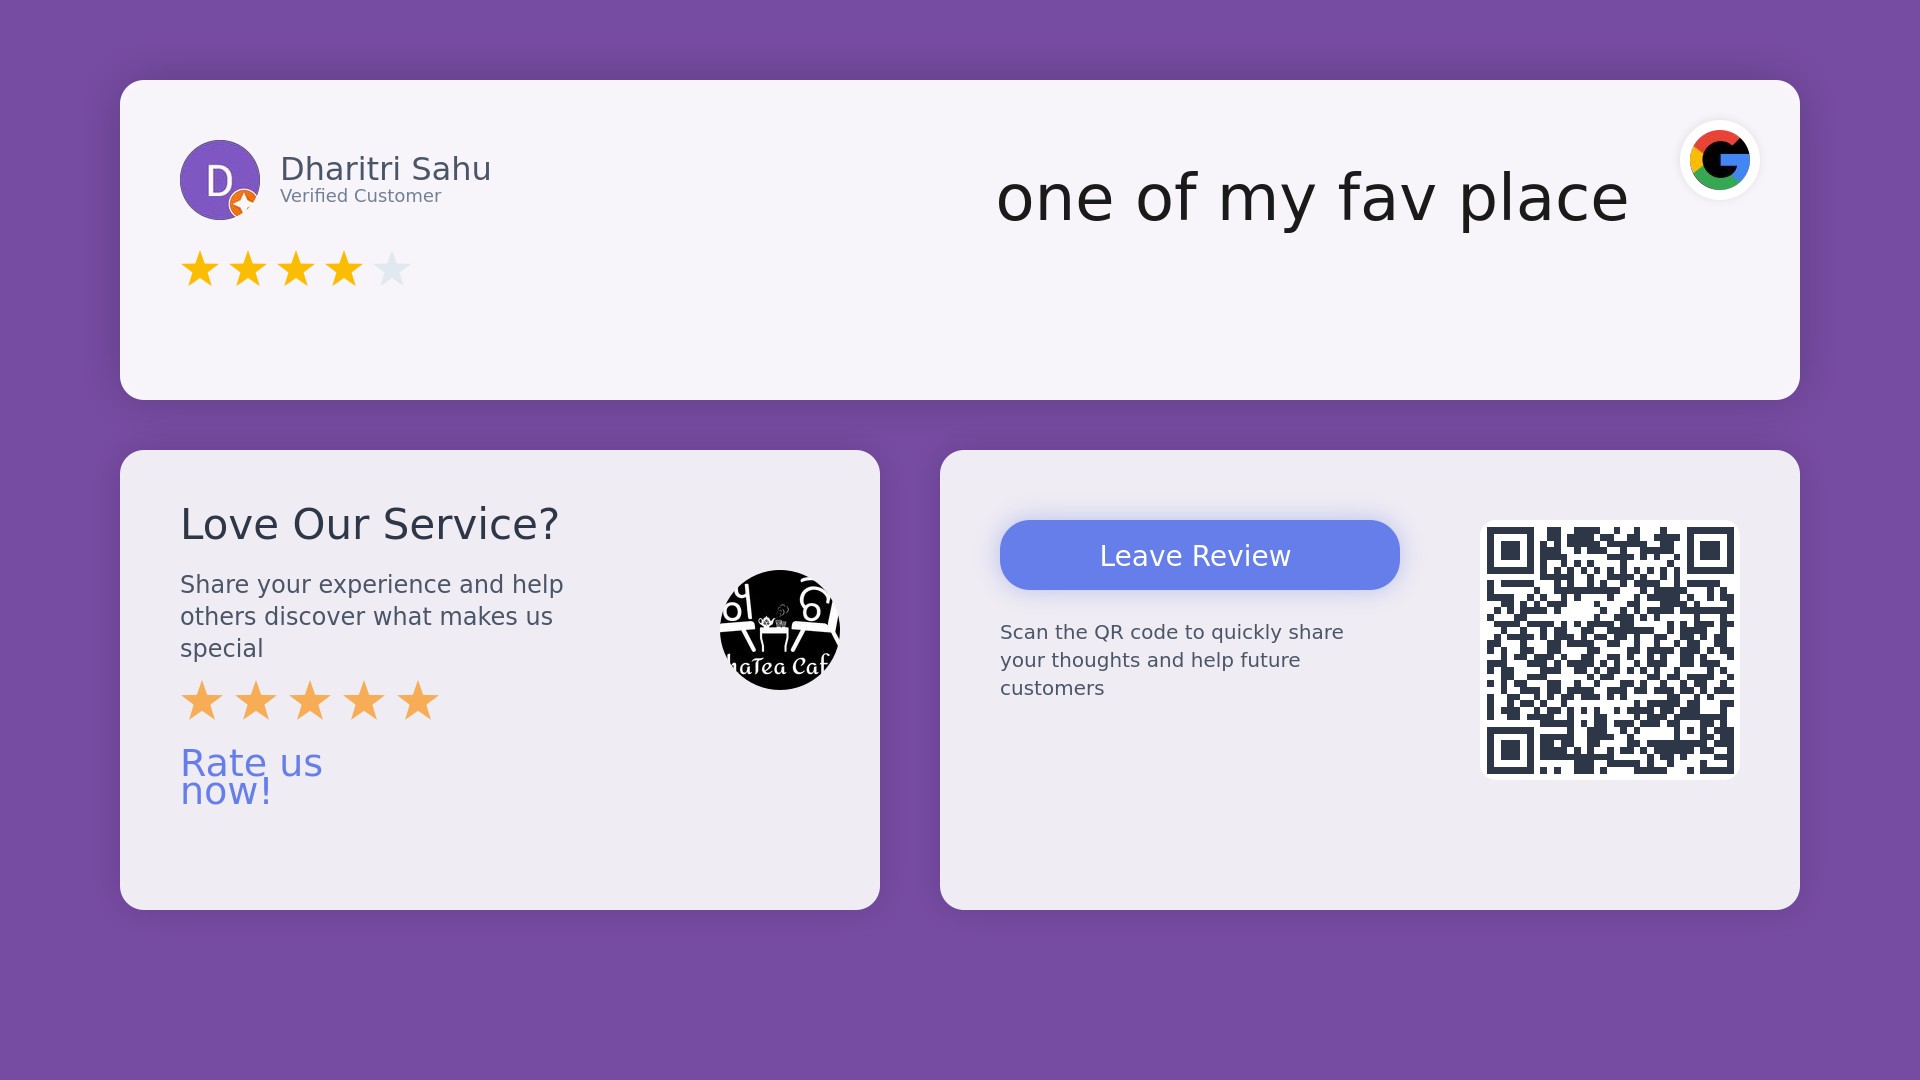Click the fourth orange rating star
Viewport: 1920px width, 1080px height.
pos(364,701)
